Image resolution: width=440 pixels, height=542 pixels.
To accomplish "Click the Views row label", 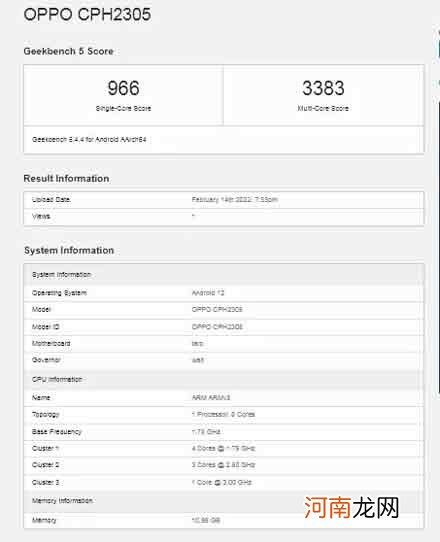I will 41,216.
